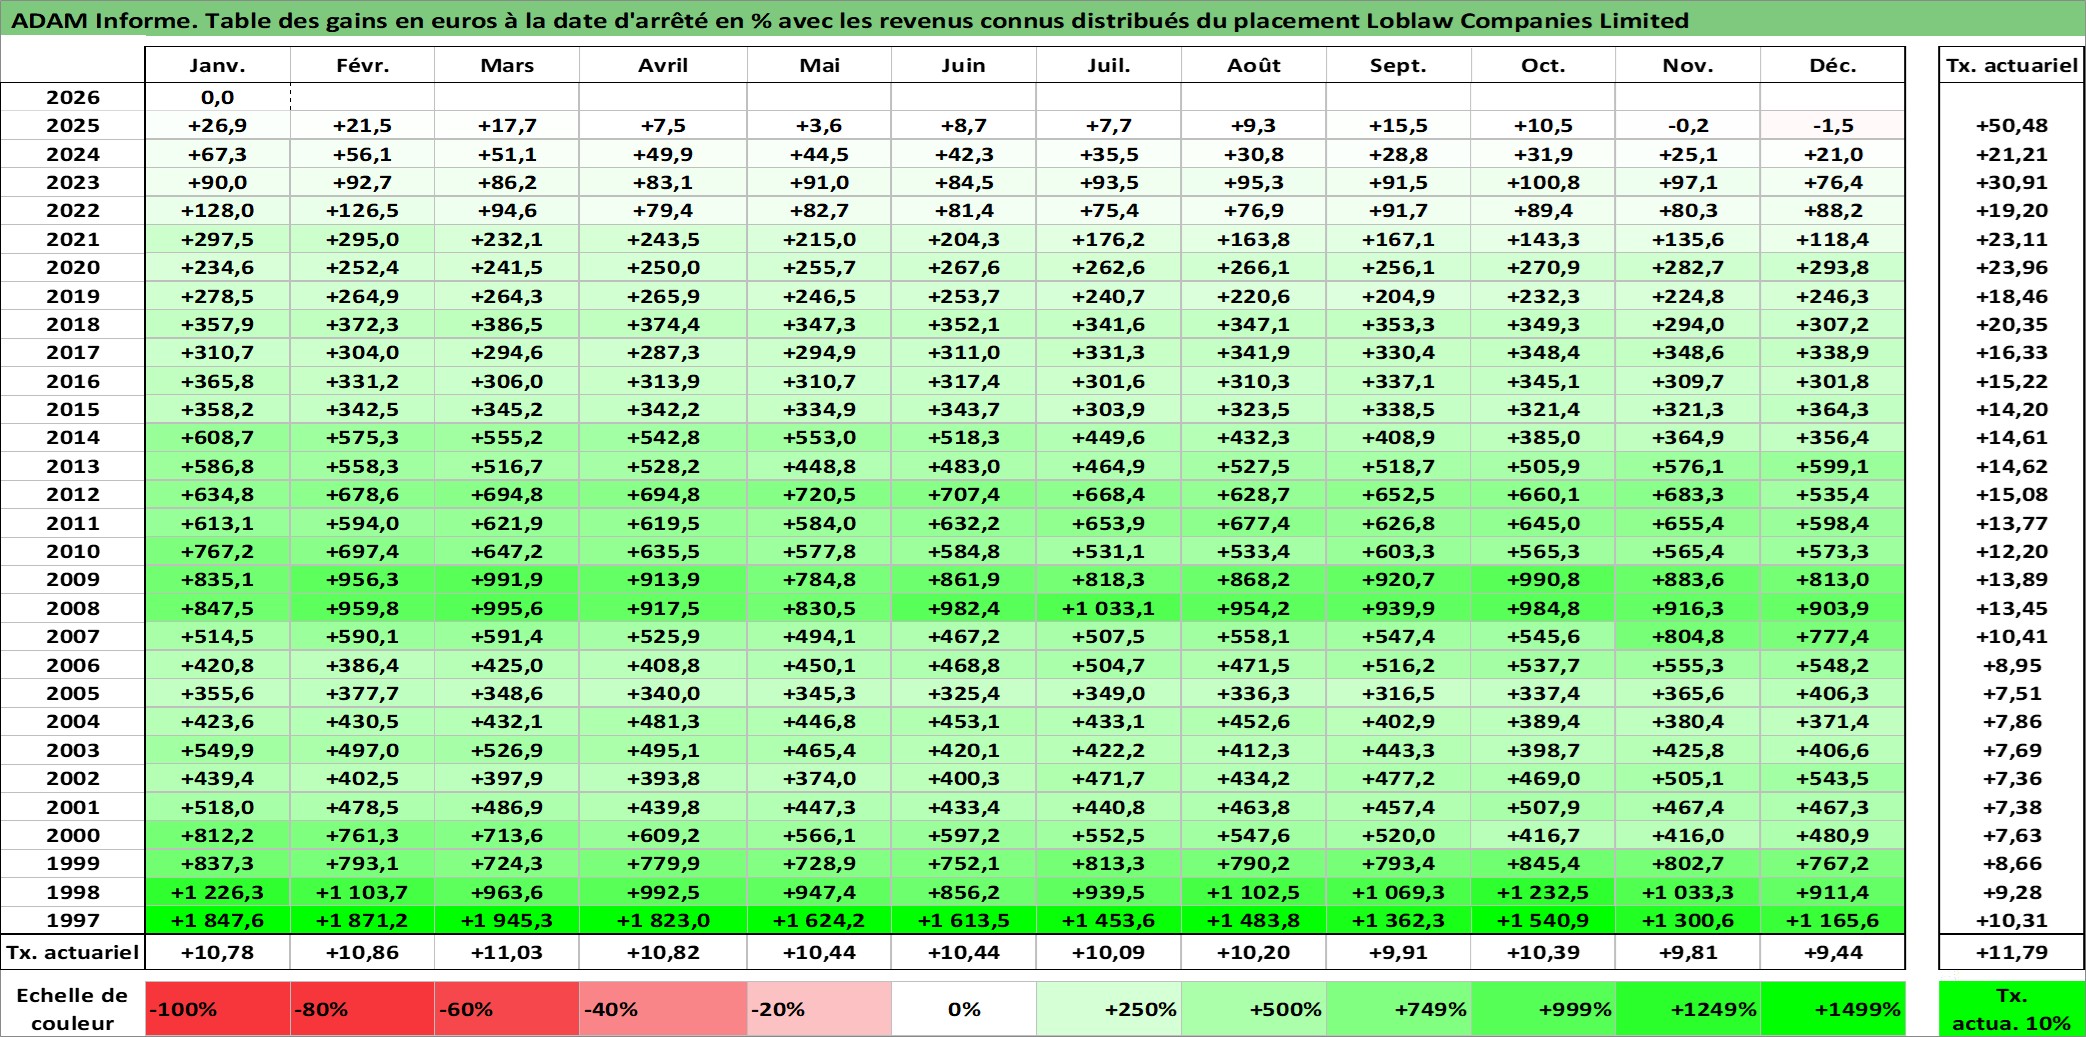
Task: Click the +7,36 actuarial rate for 2002
Action: (x=2012, y=778)
